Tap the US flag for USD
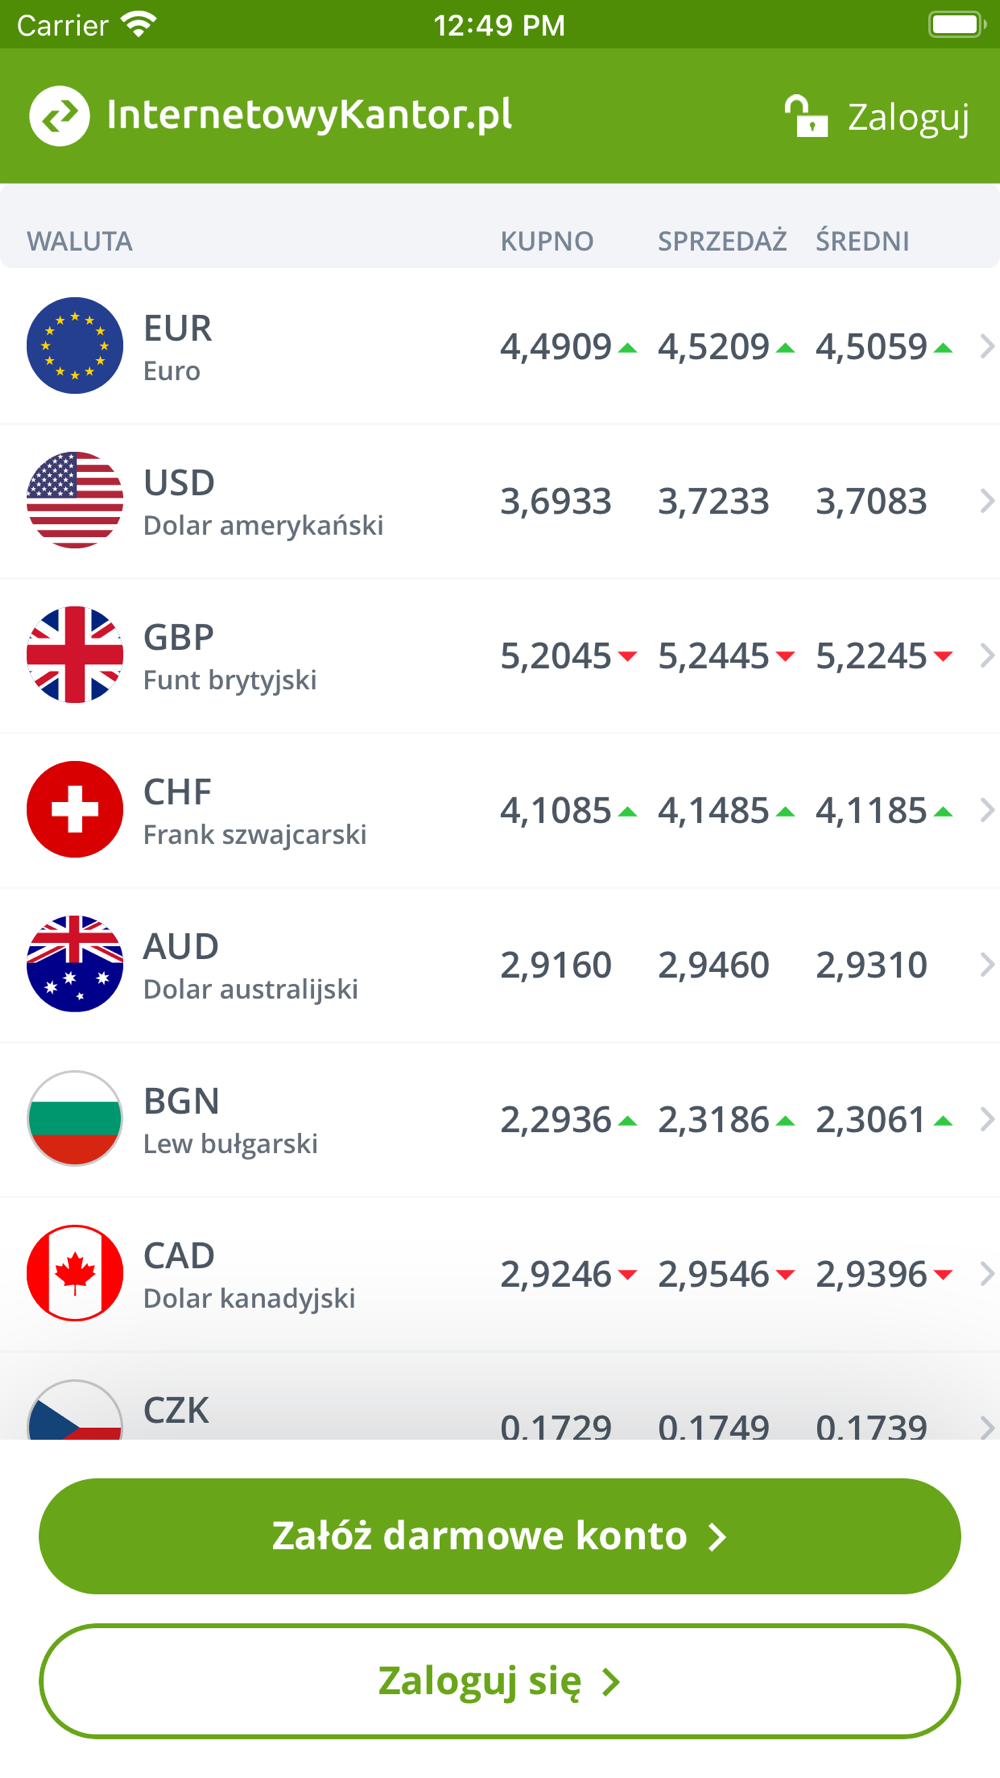1000x1778 pixels. point(75,500)
